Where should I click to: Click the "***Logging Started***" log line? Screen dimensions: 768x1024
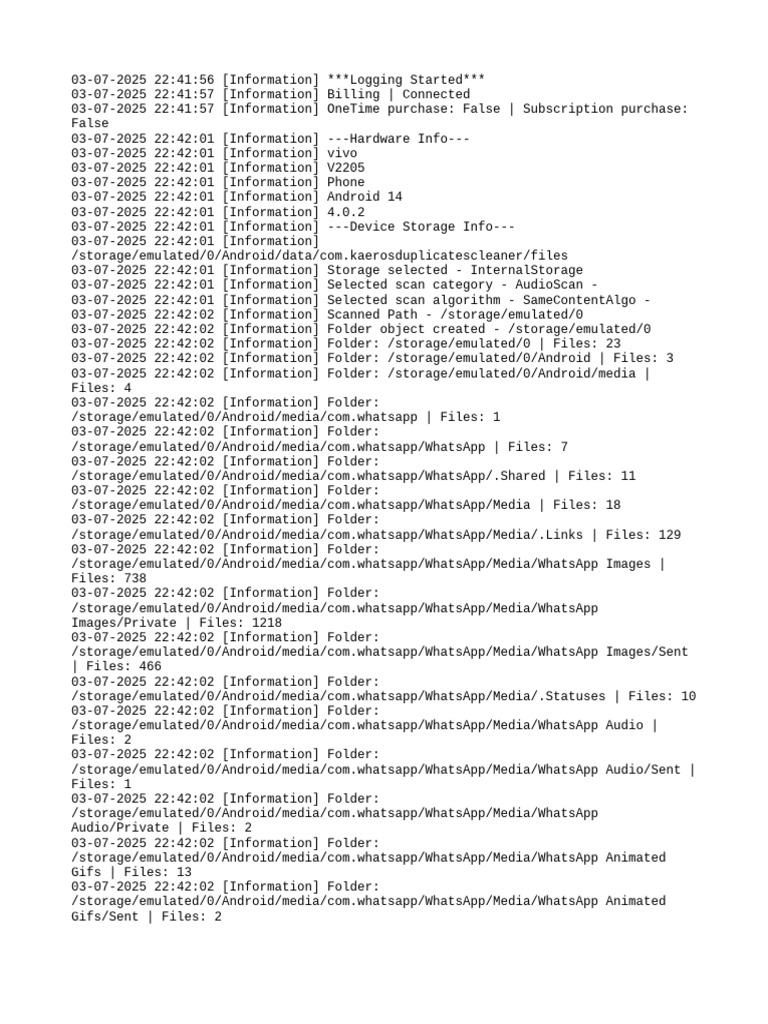[x=278, y=80]
